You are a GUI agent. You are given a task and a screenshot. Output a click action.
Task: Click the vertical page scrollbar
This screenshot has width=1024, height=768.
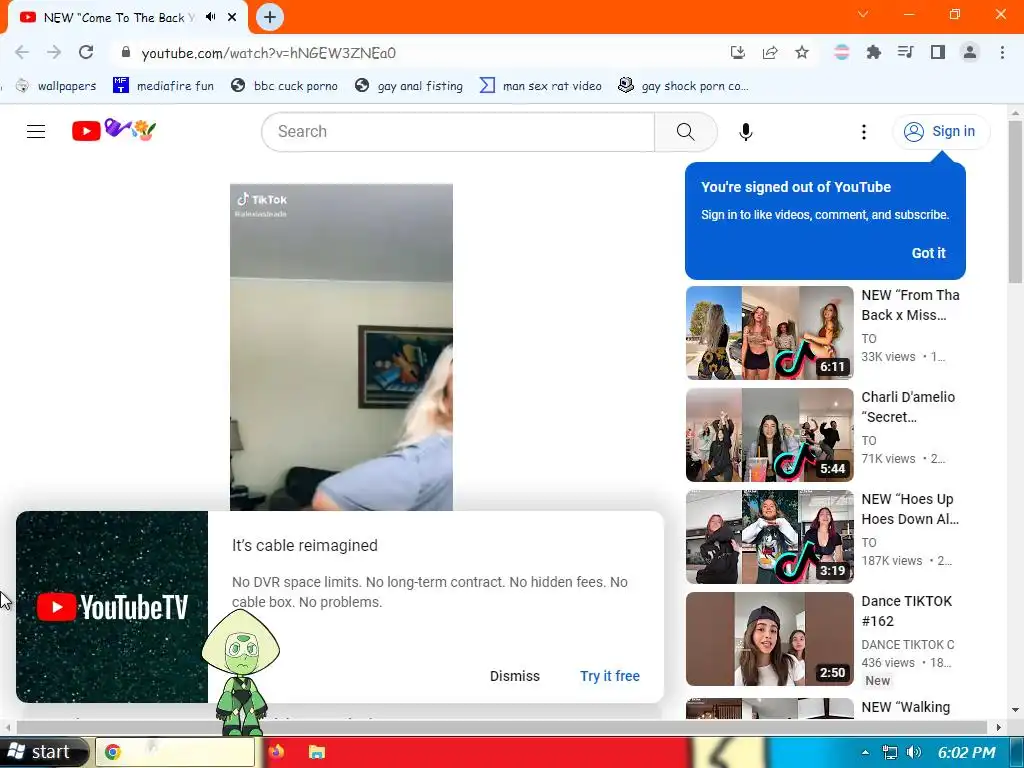tap(1015, 202)
